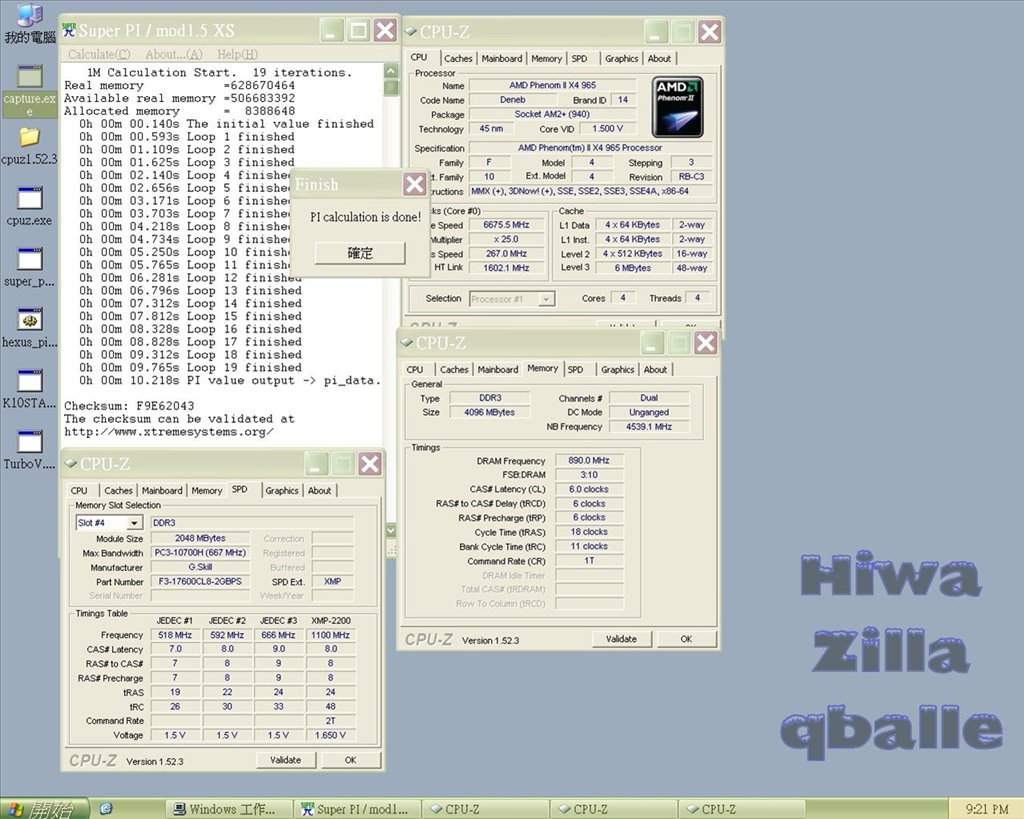1024x819 pixels.
Task: Open the cpuz1.52.3 folder icon
Action: 29,146
